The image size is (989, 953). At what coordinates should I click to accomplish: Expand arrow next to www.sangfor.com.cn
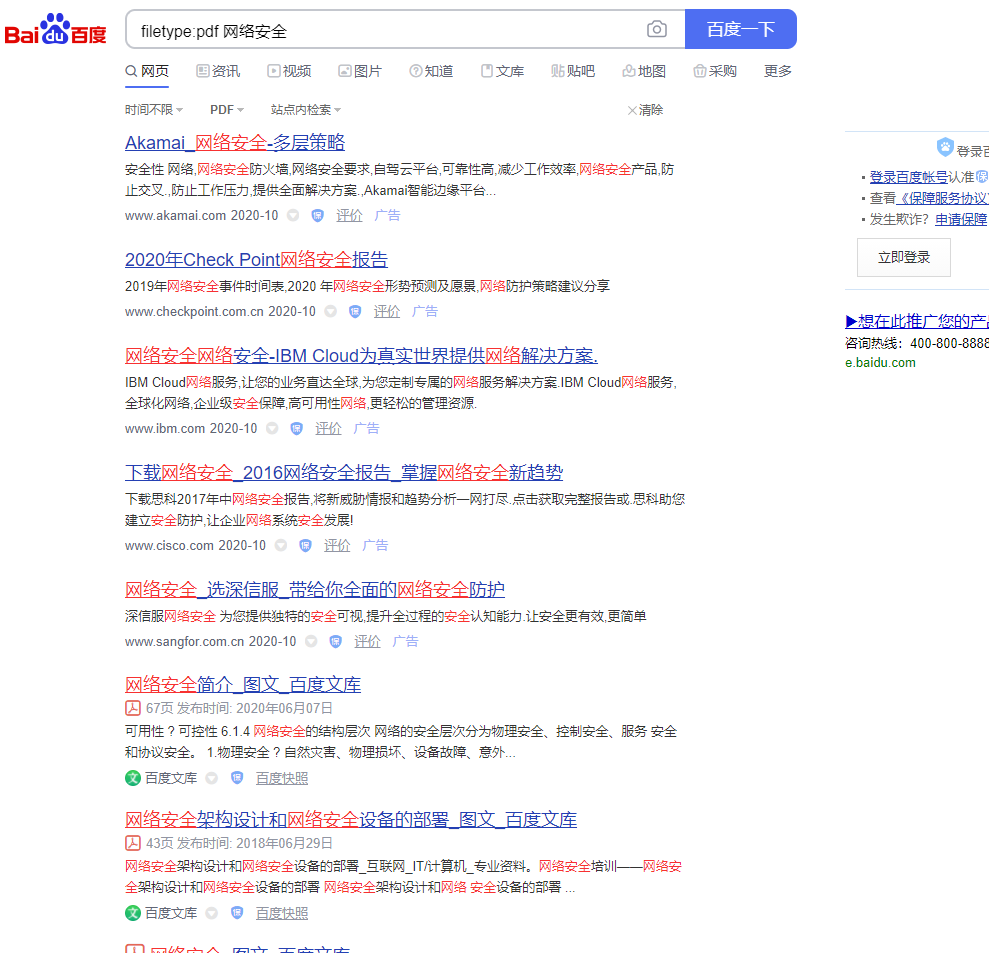click(x=311, y=641)
